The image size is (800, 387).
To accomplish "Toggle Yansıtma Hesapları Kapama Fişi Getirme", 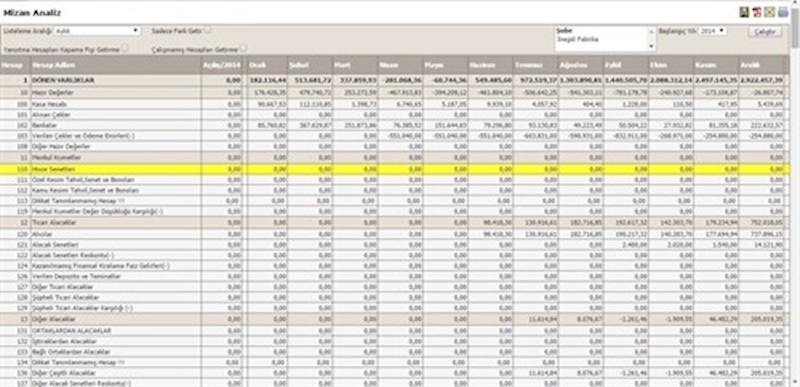I will click(x=125, y=48).
